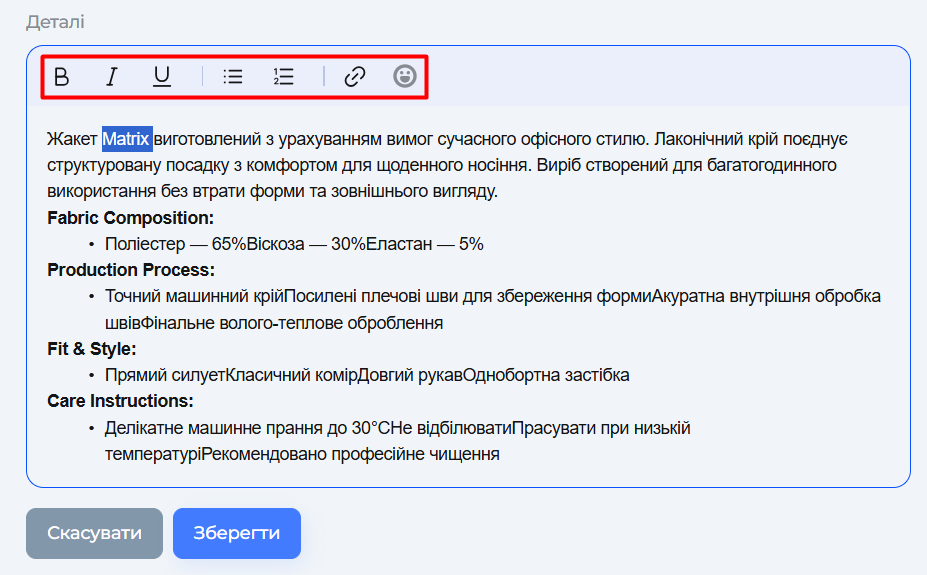Click the Деталі field label
Image resolution: width=927 pixels, height=575 pixels.
pyautogui.click(x=55, y=21)
